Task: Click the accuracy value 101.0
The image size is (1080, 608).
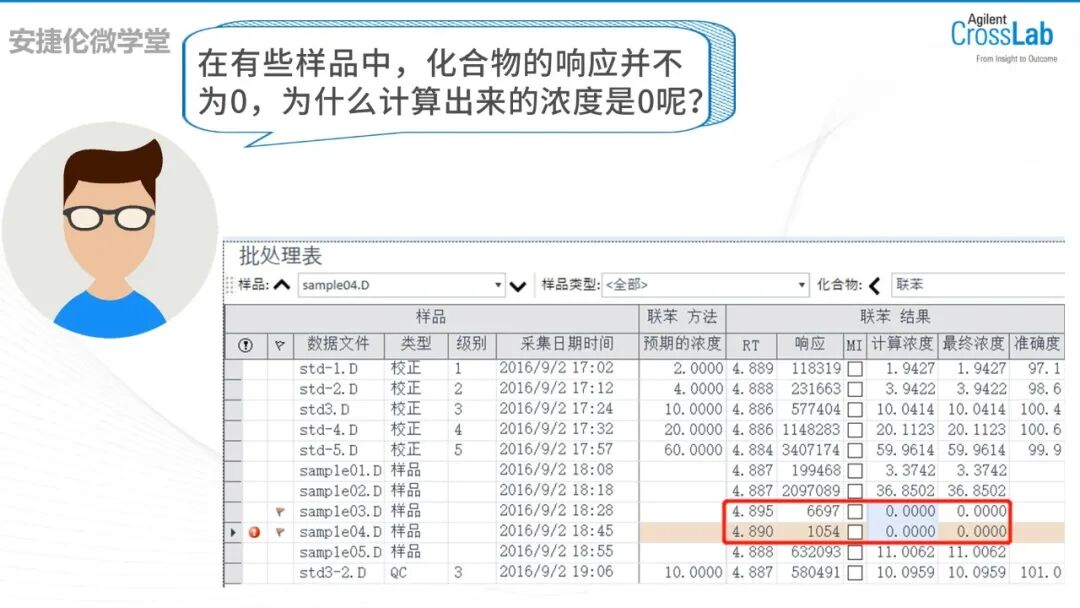Action: point(1041,572)
